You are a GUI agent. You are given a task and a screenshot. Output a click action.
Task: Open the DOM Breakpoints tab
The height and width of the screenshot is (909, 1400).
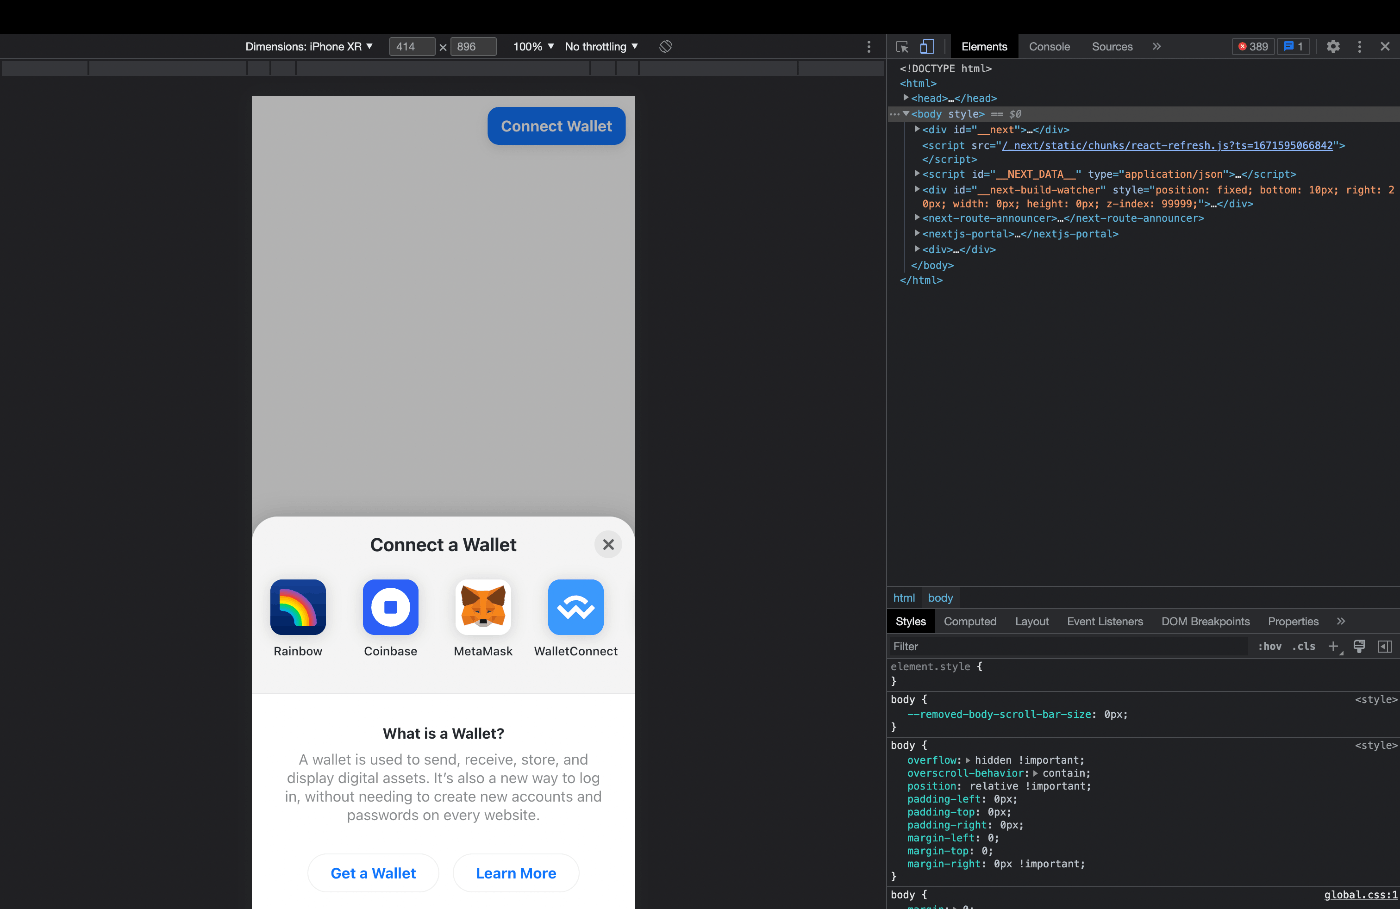point(1205,622)
